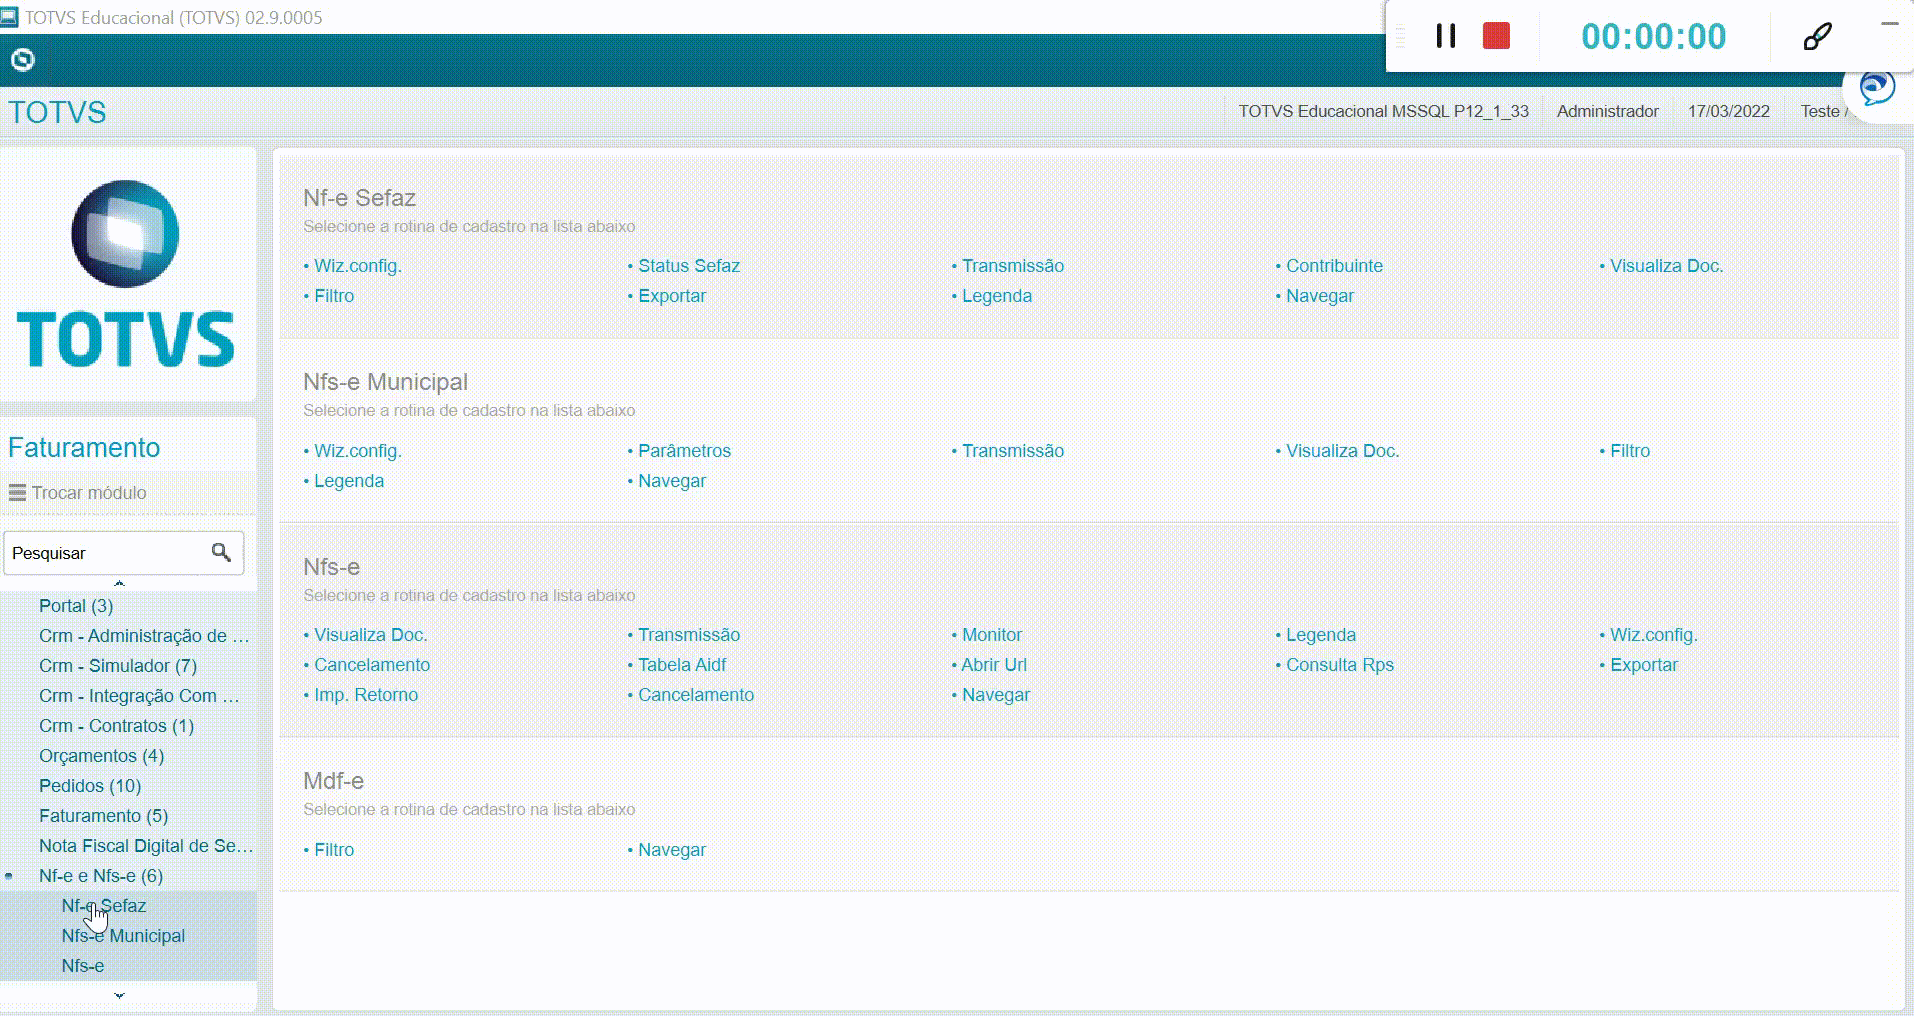Open Parâmetros under Nfs-e Municipal

coord(685,451)
